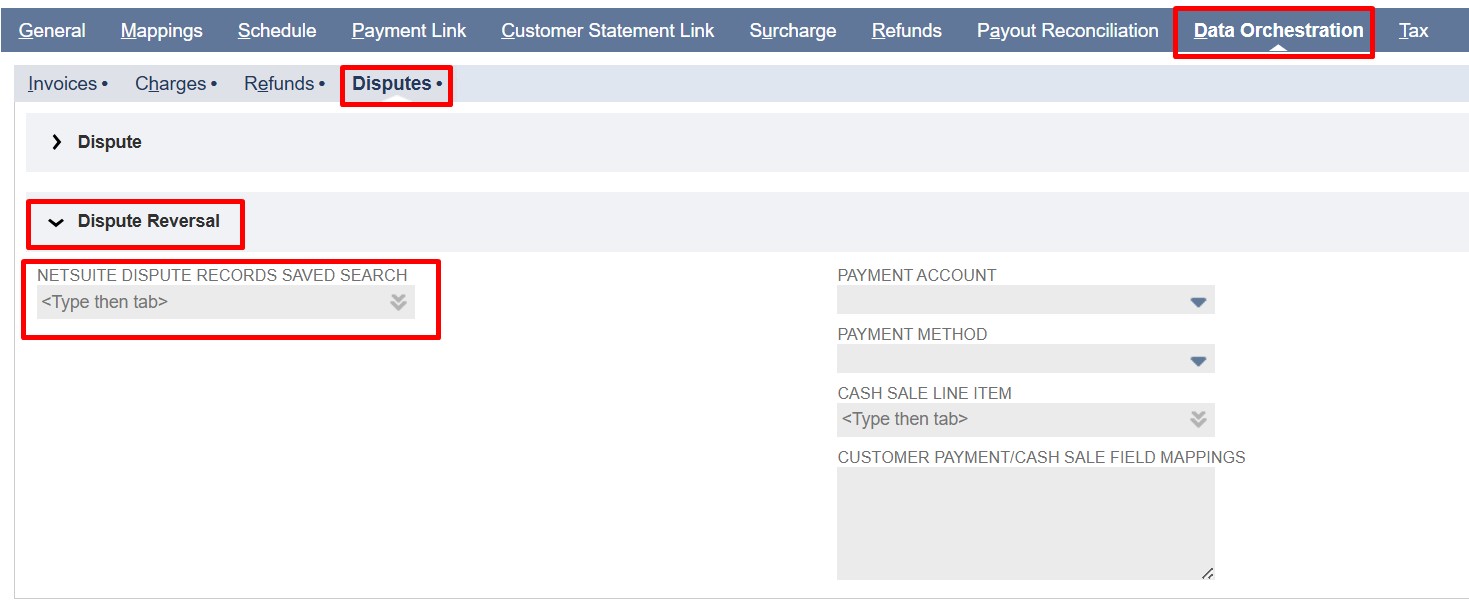1469x608 pixels.
Task: Select the Refunds subtab under Data Orchestration
Action: click(279, 84)
